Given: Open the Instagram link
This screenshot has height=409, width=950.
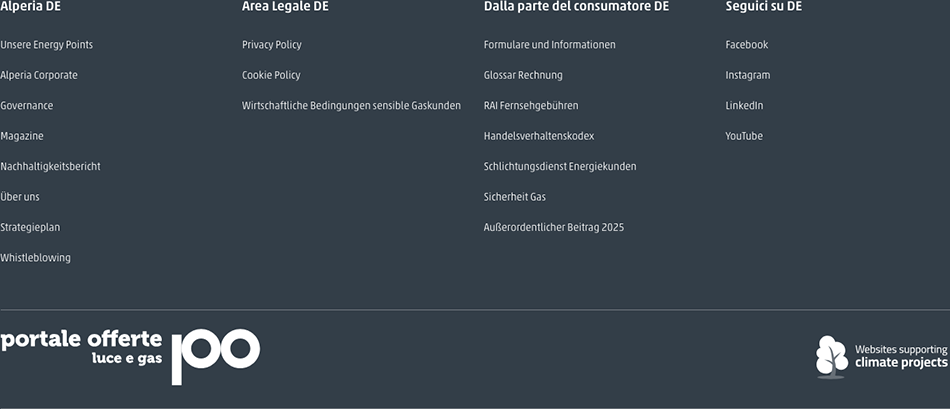Looking at the screenshot, I should point(748,75).
